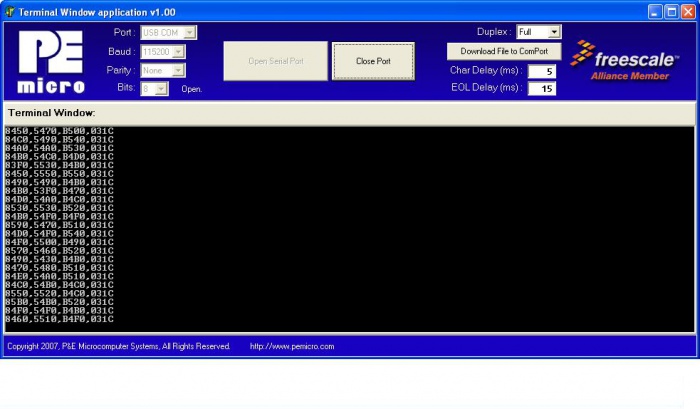Open the Duplex dropdown set to Full
The width and height of the screenshot is (700, 409).
(555, 32)
